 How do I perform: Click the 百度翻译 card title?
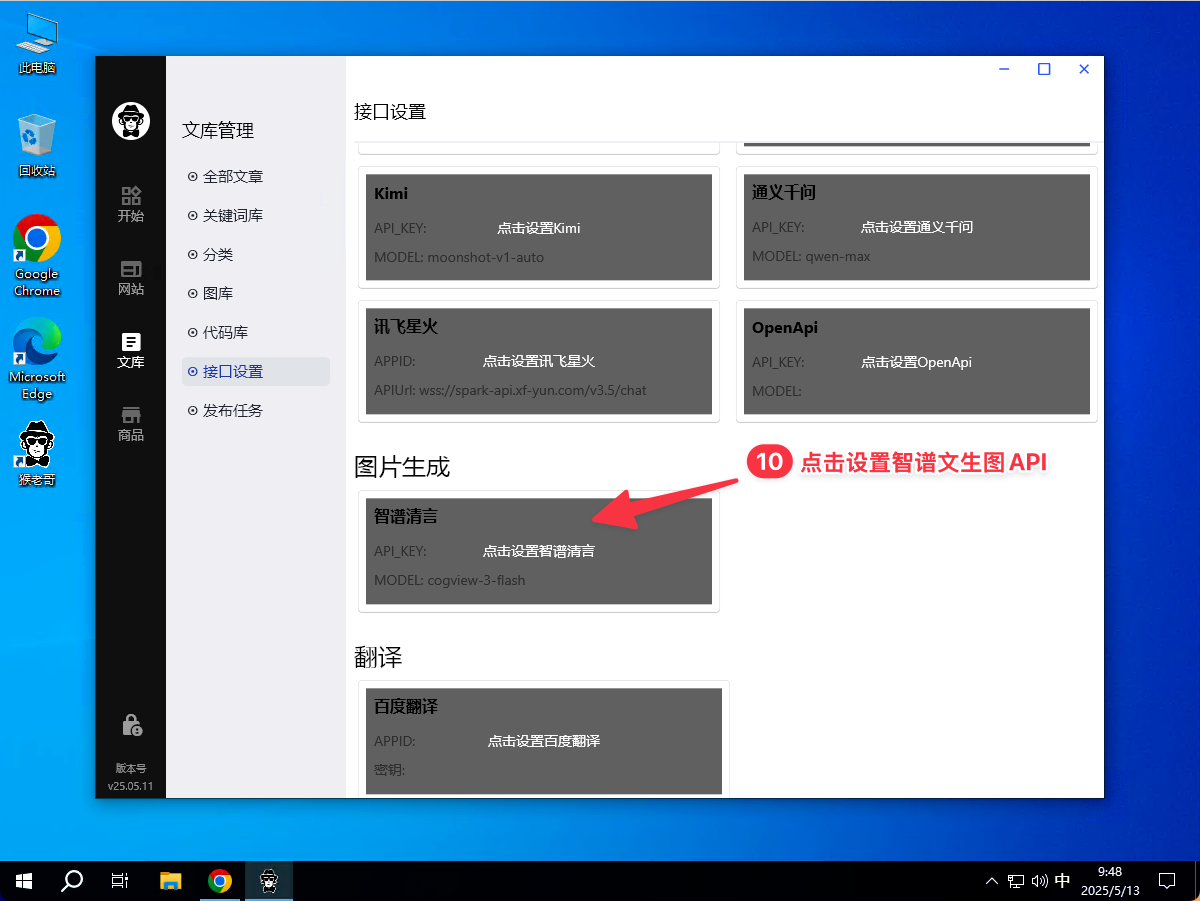click(406, 707)
